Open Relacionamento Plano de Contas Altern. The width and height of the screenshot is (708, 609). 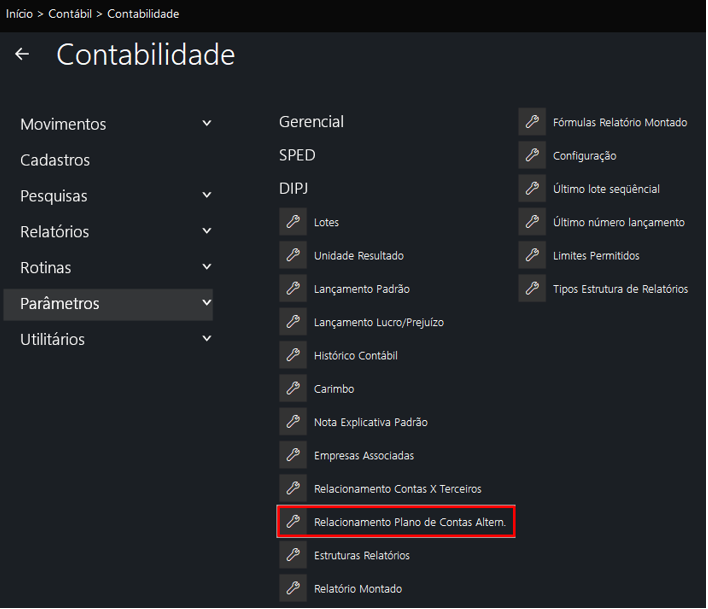pos(411,522)
